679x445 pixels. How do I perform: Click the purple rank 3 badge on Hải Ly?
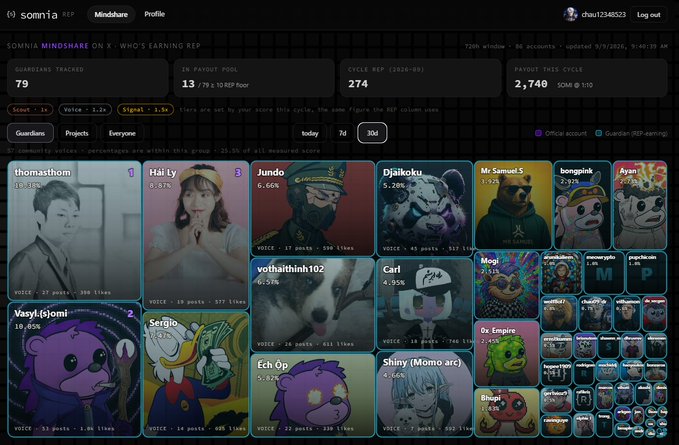[x=238, y=173]
